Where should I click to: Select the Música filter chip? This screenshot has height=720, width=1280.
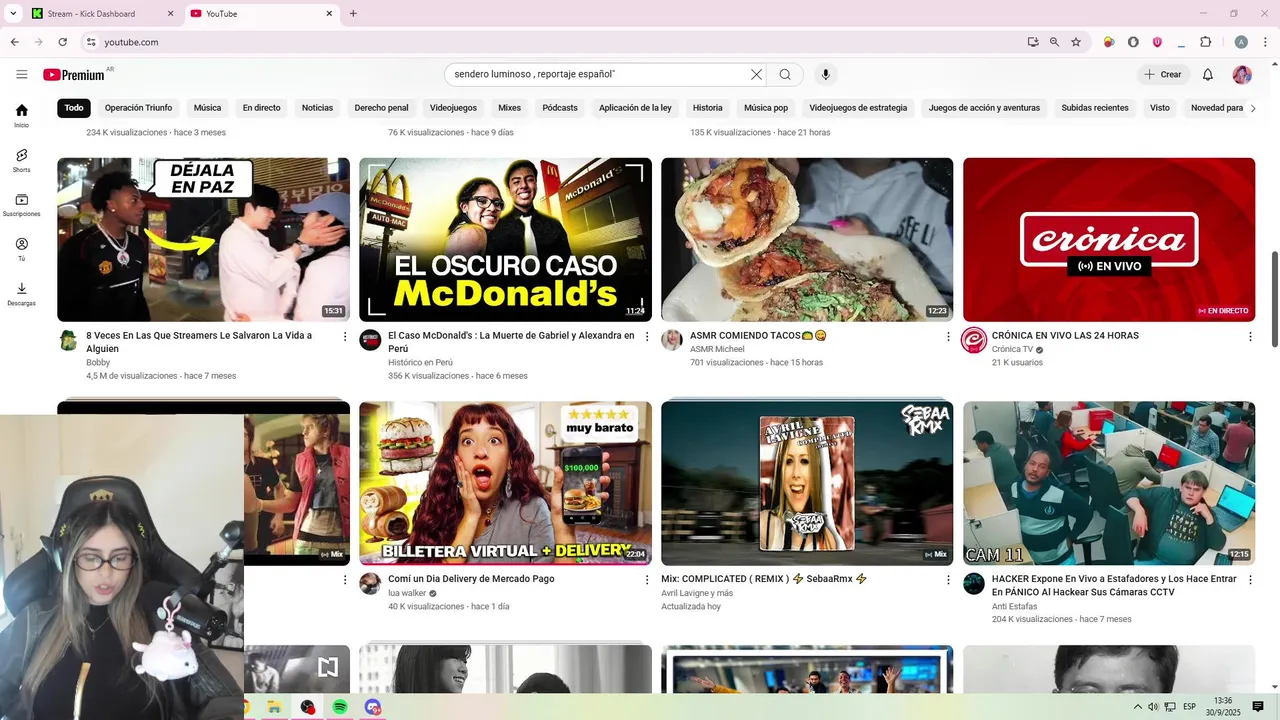click(207, 108)
